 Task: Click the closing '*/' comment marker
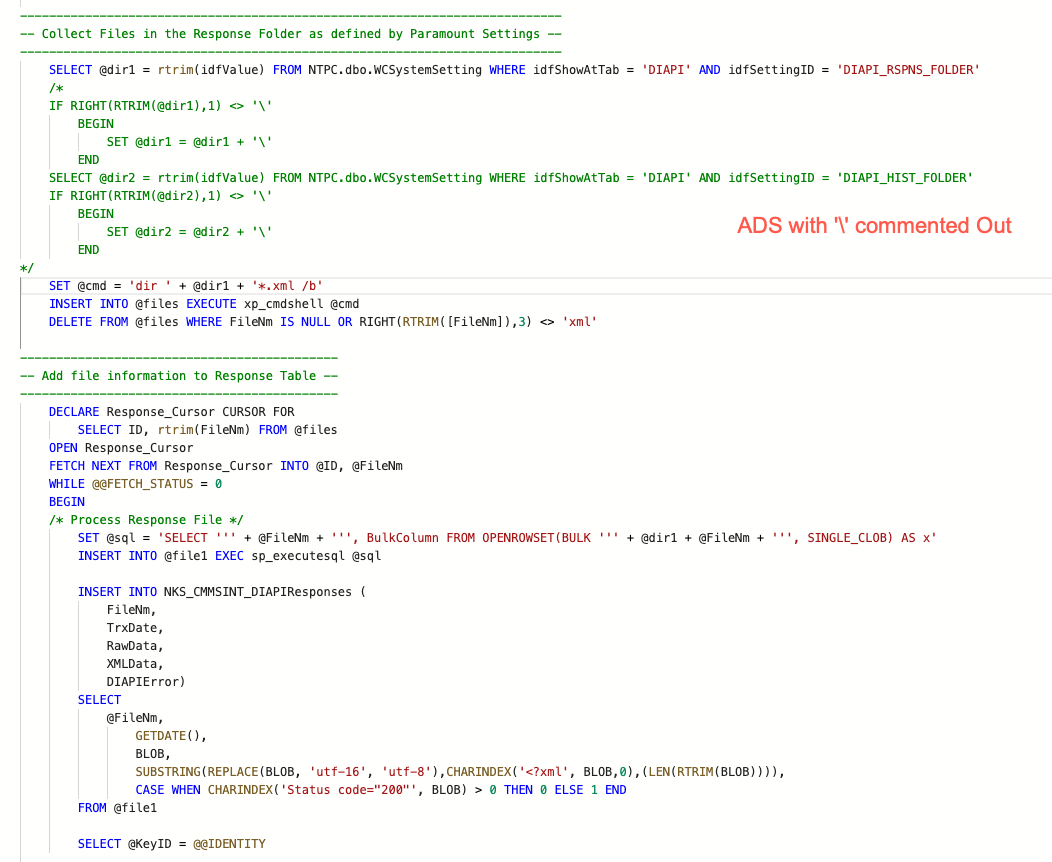(x=27, y=268)
